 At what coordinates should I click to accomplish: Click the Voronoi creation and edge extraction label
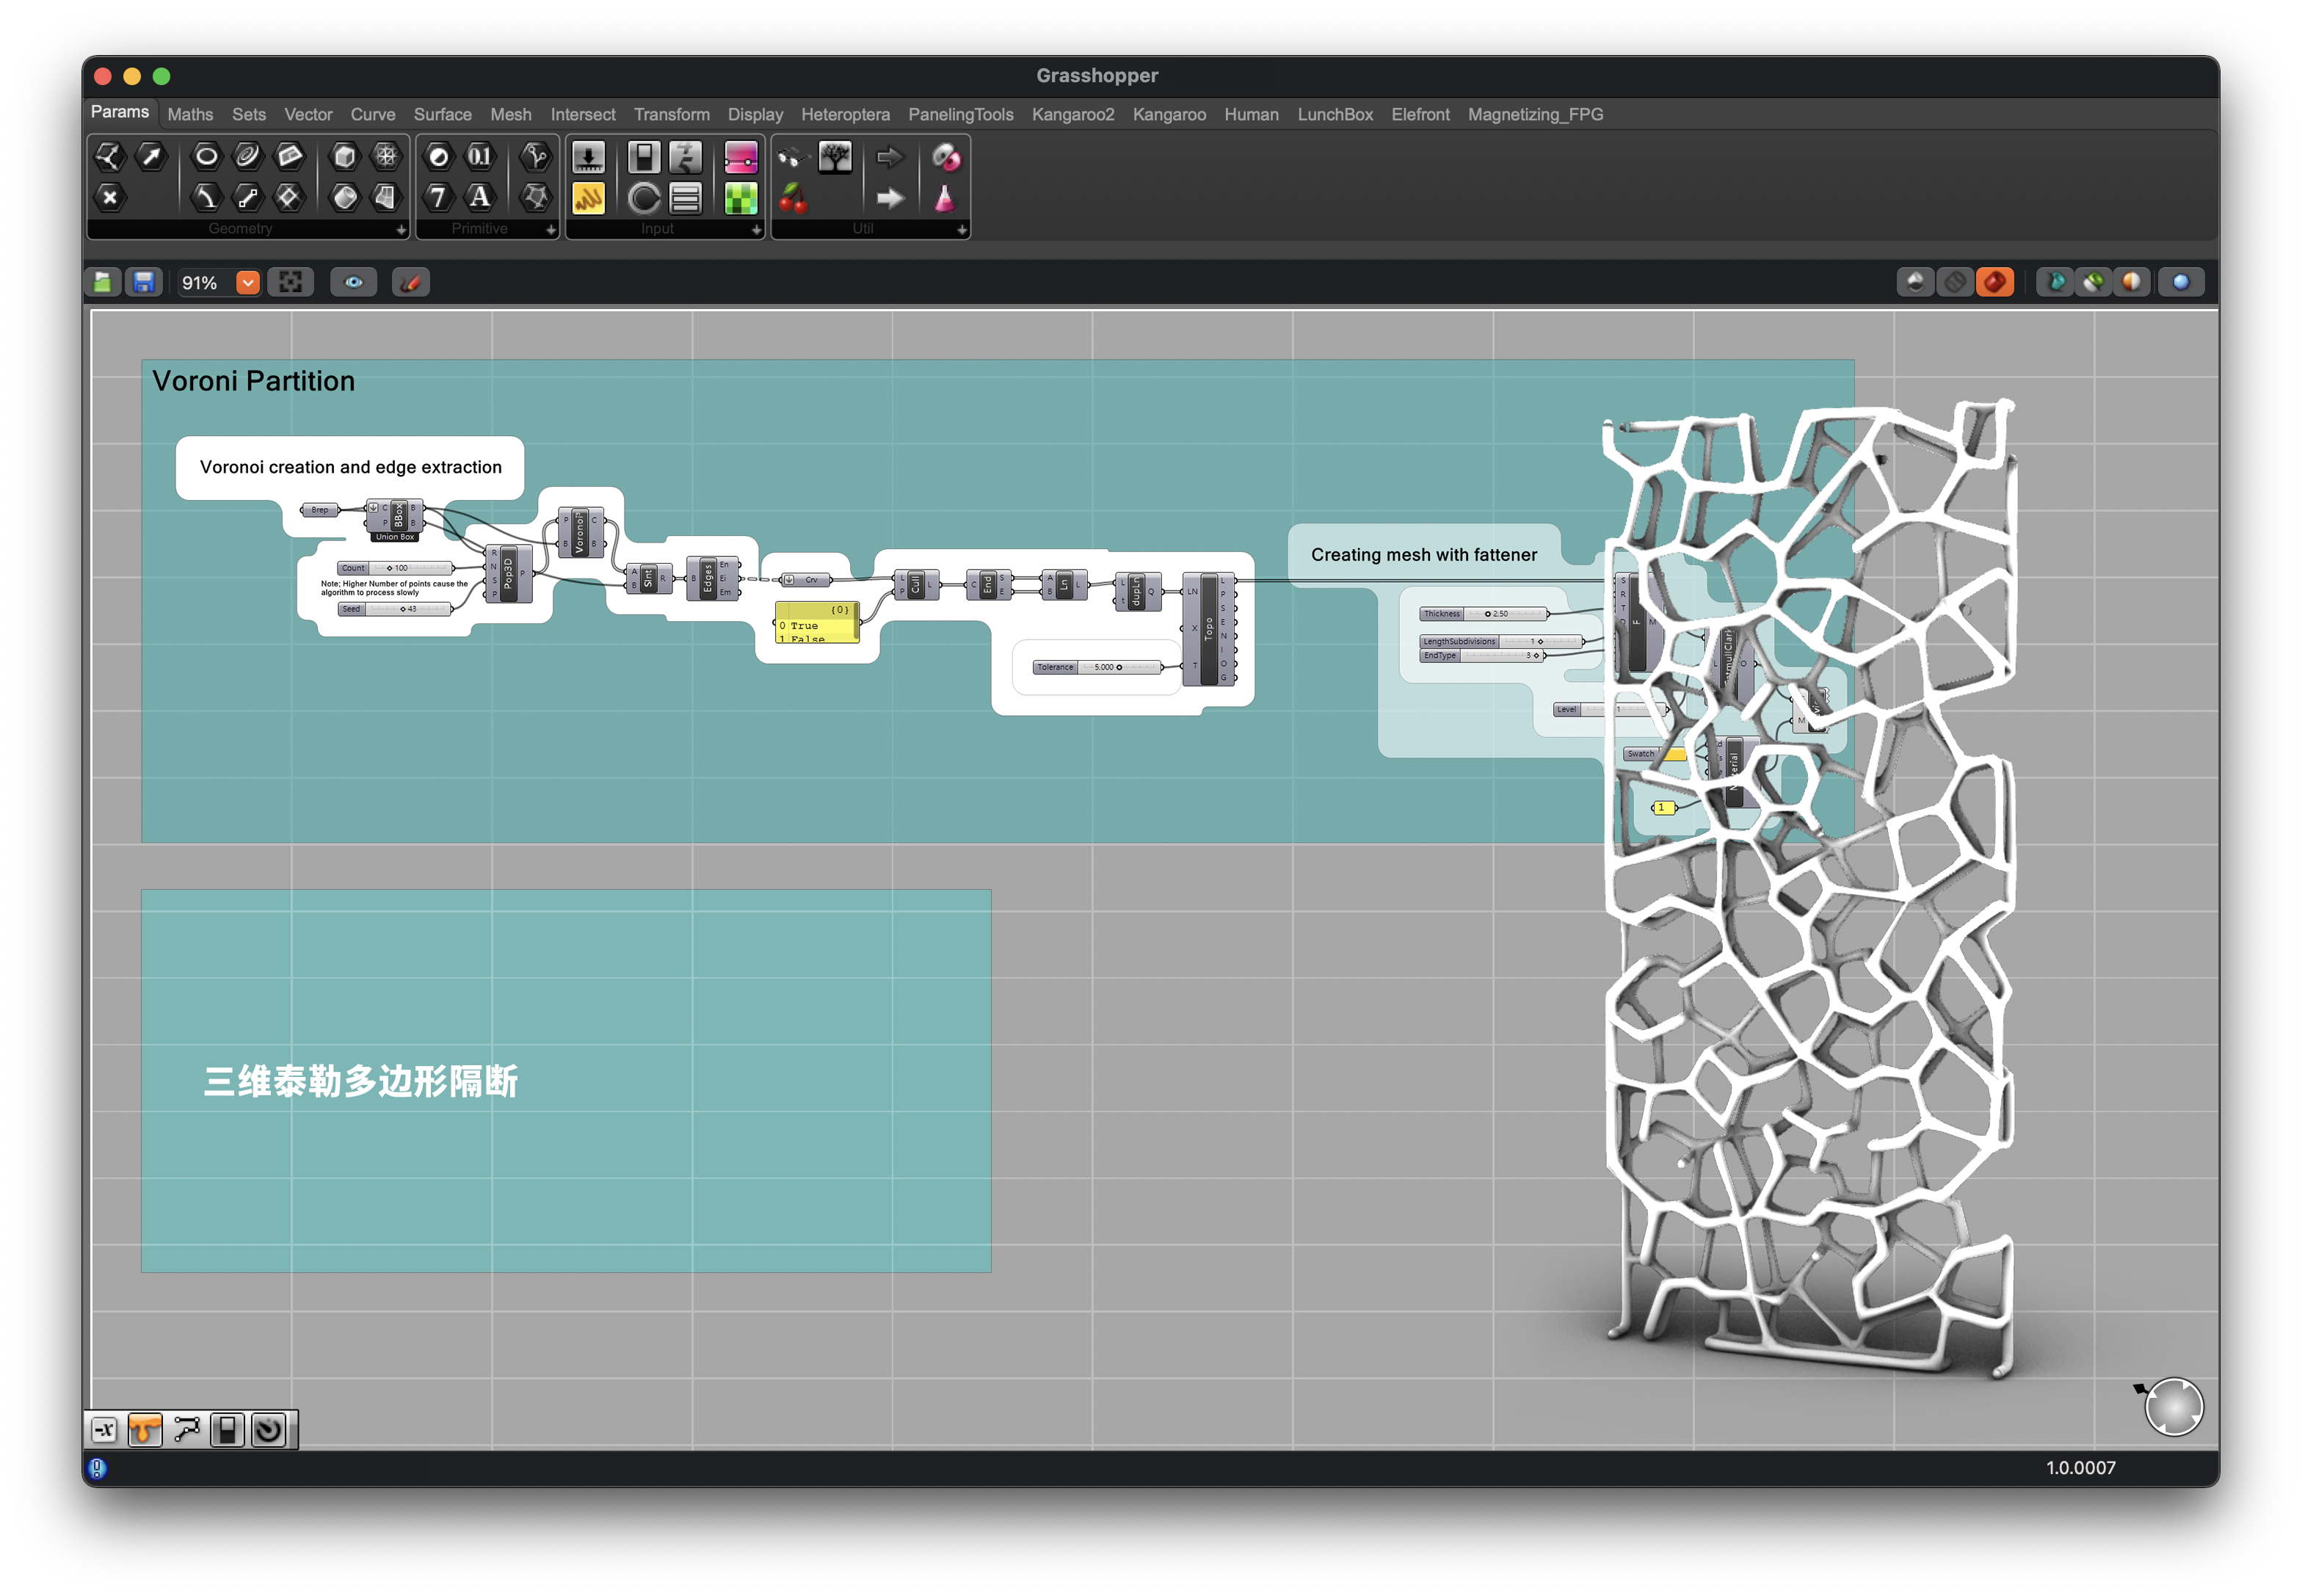350,467
